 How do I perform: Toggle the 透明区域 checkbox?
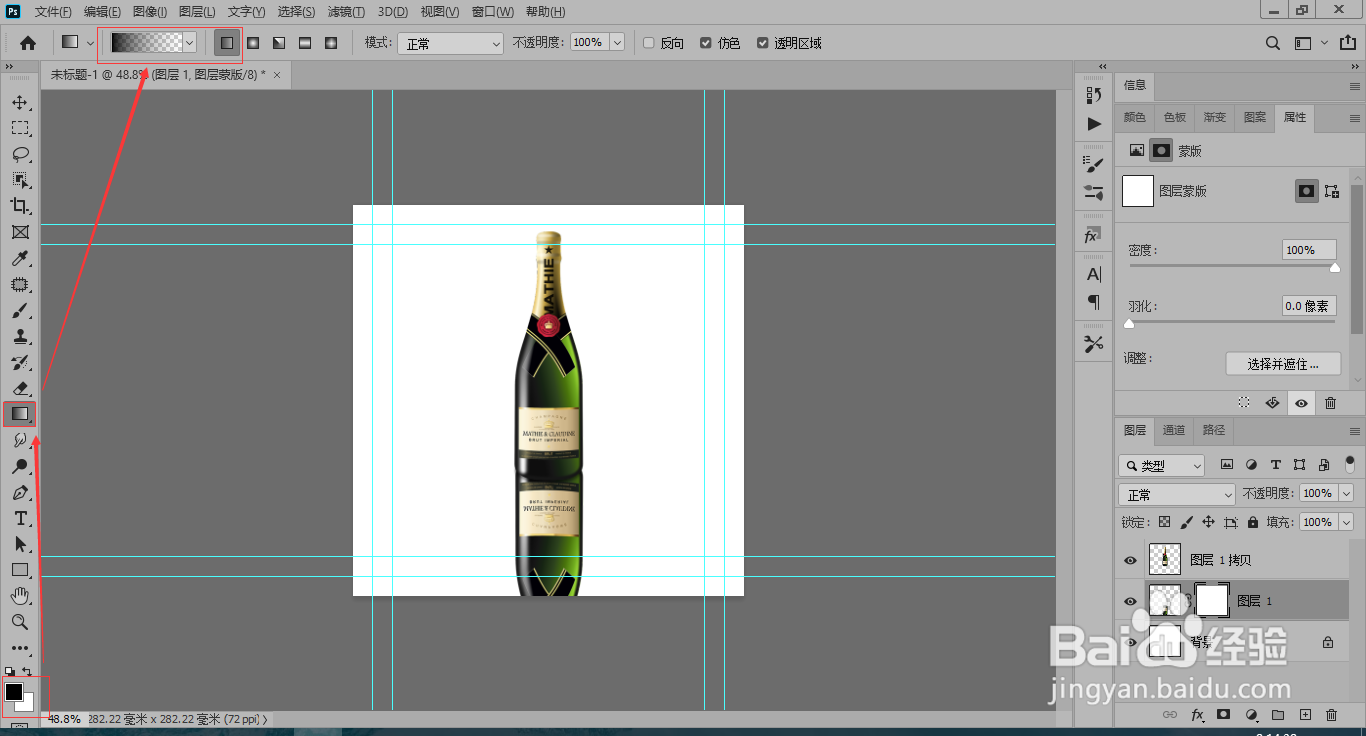tap(763, 43)
